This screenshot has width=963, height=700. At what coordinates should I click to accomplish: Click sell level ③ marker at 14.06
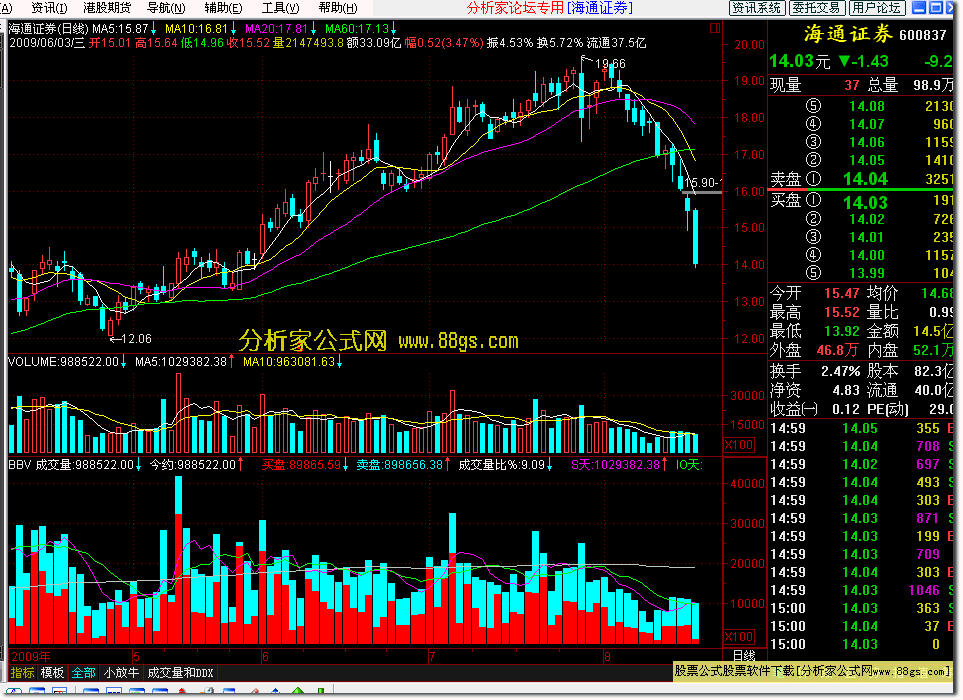pos(813,142)
